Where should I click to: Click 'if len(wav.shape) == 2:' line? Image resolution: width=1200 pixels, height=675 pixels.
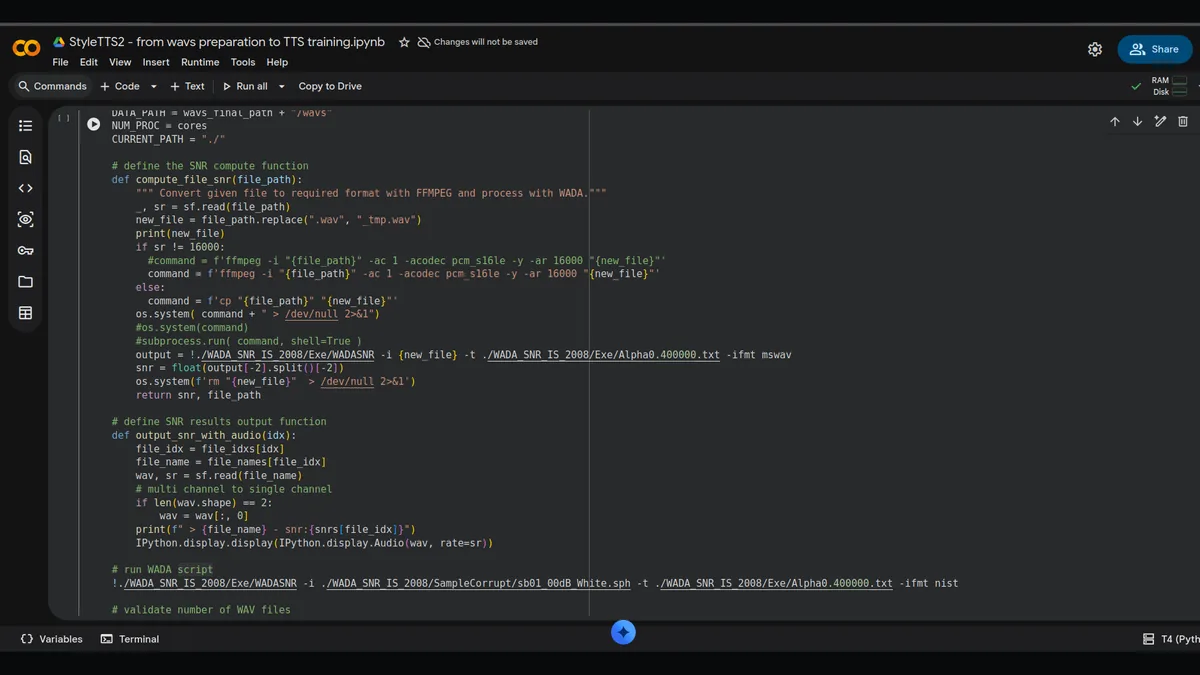[204, 503]
